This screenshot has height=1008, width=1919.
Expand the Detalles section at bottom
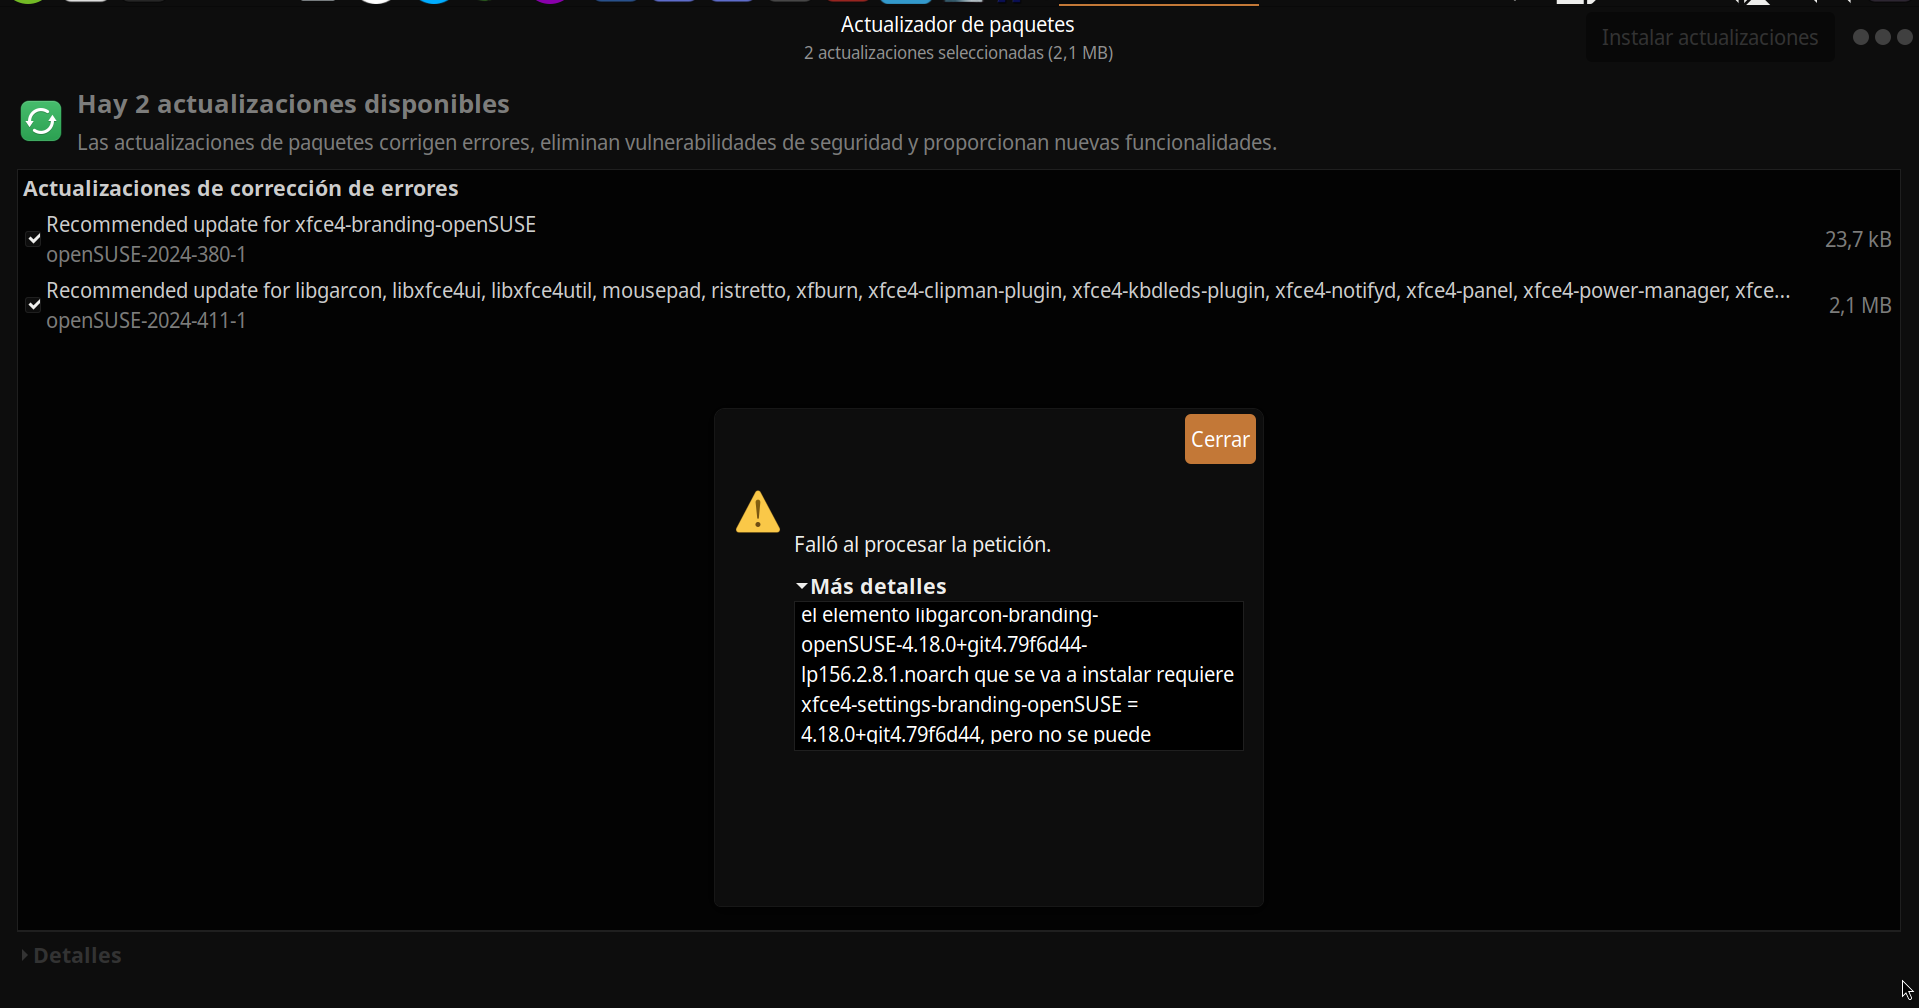point(72,955)
